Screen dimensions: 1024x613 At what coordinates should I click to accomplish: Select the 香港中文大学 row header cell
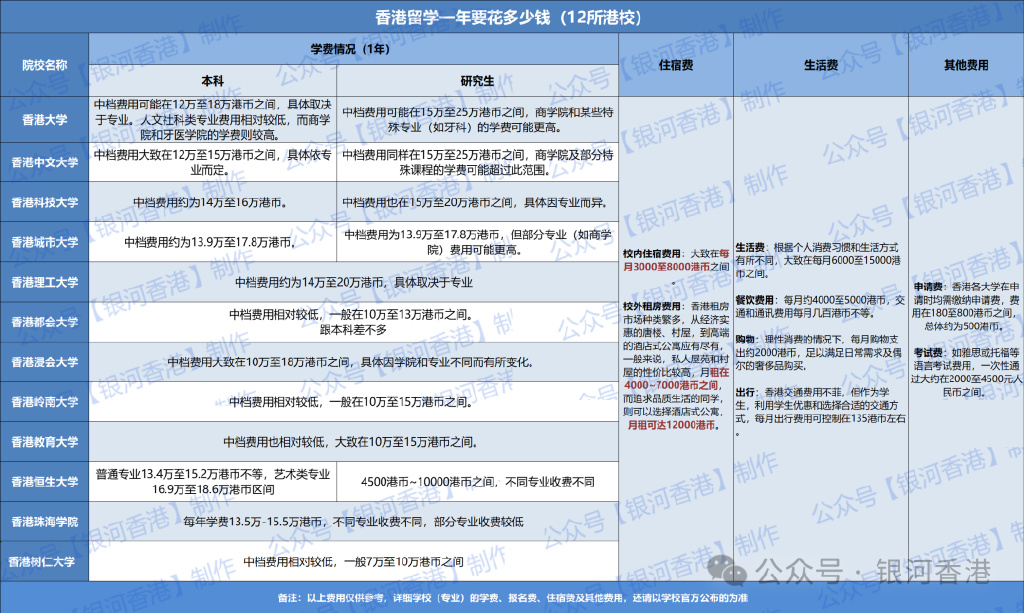pyautogui.click(x=44, y=163)
